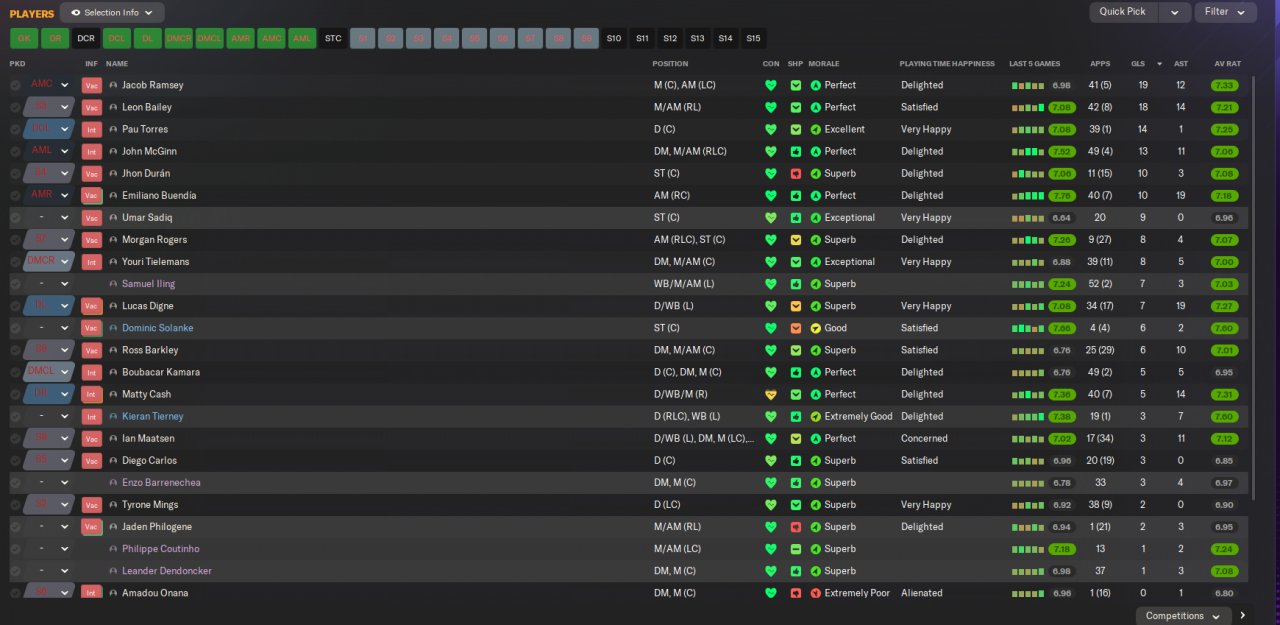Click Pau Torres's Int info badge
This screenshot has height=625, width=1280.
[92, 129]
